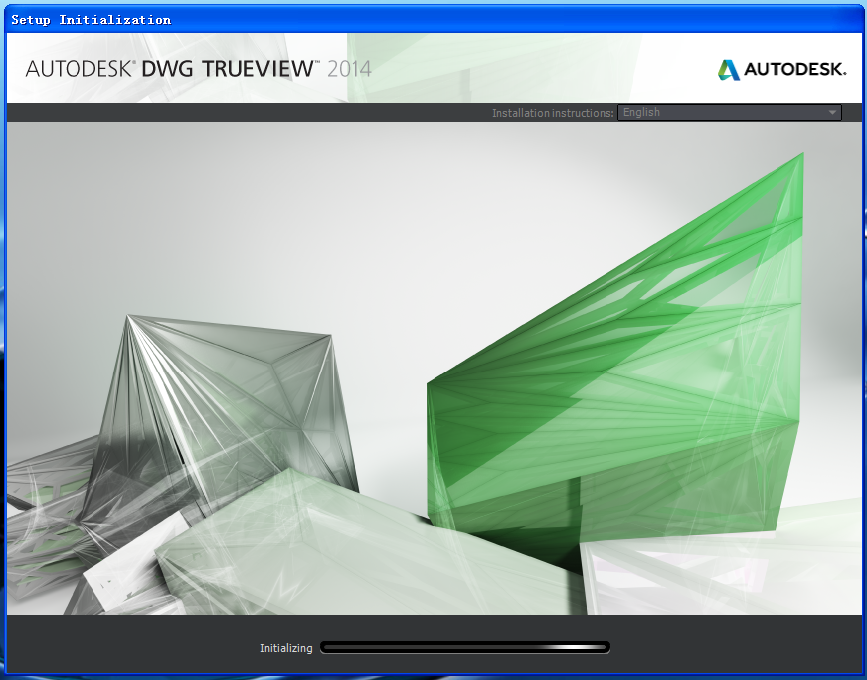The height and width of the screenshot is (680, 867).
Task: Click the AUTODESK wordmark text
Action: 795,69
